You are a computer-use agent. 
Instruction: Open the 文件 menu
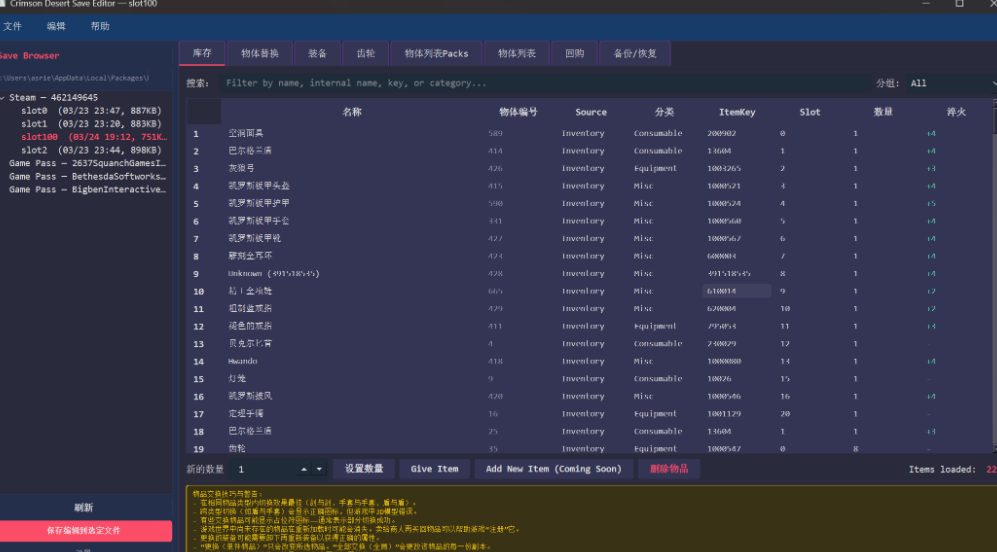[x=12, y=26]
